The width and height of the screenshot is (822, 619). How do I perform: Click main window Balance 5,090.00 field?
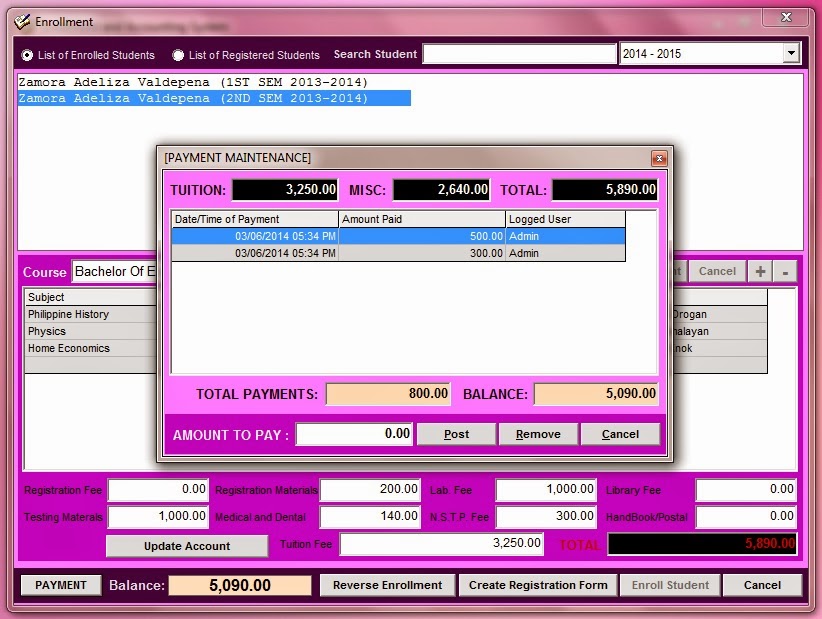pyautogui.click(x=240, y=585)
